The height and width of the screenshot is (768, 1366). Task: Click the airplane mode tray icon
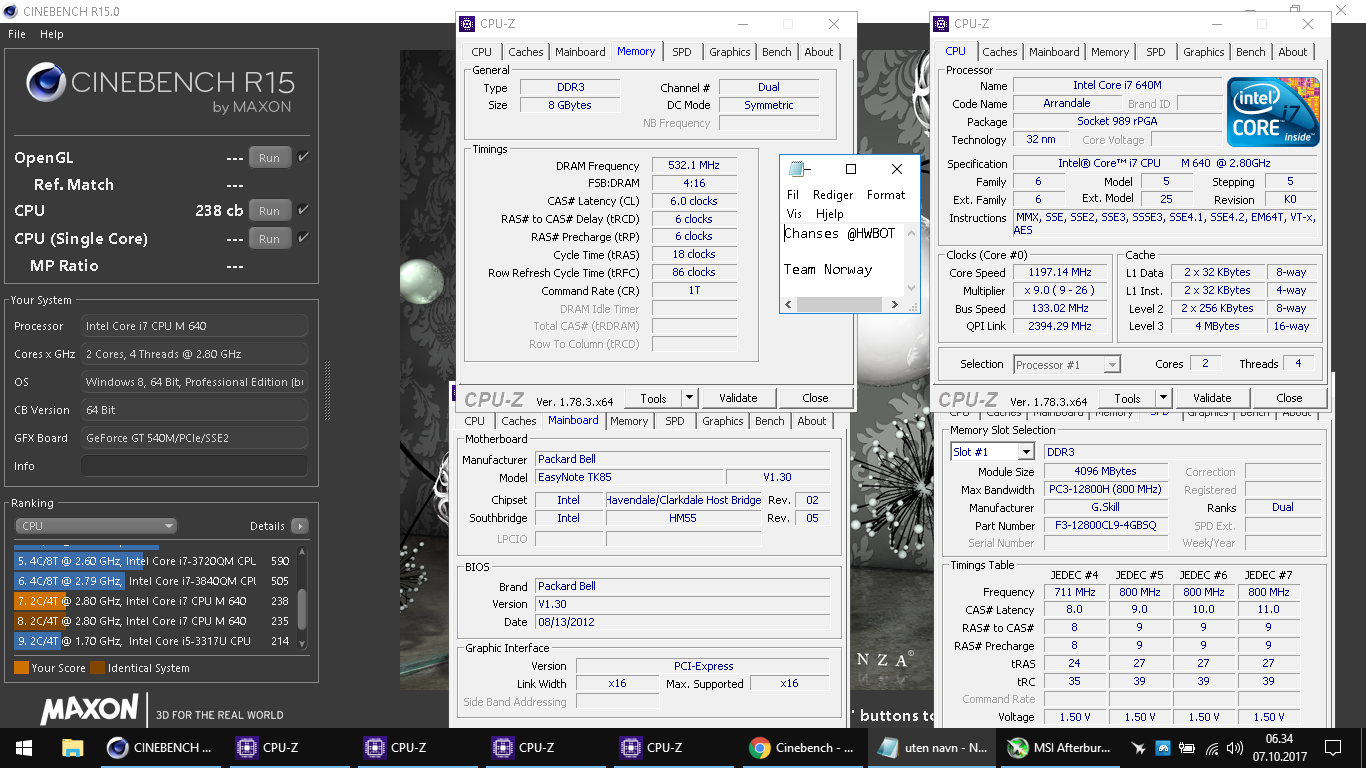[1139, 748]
